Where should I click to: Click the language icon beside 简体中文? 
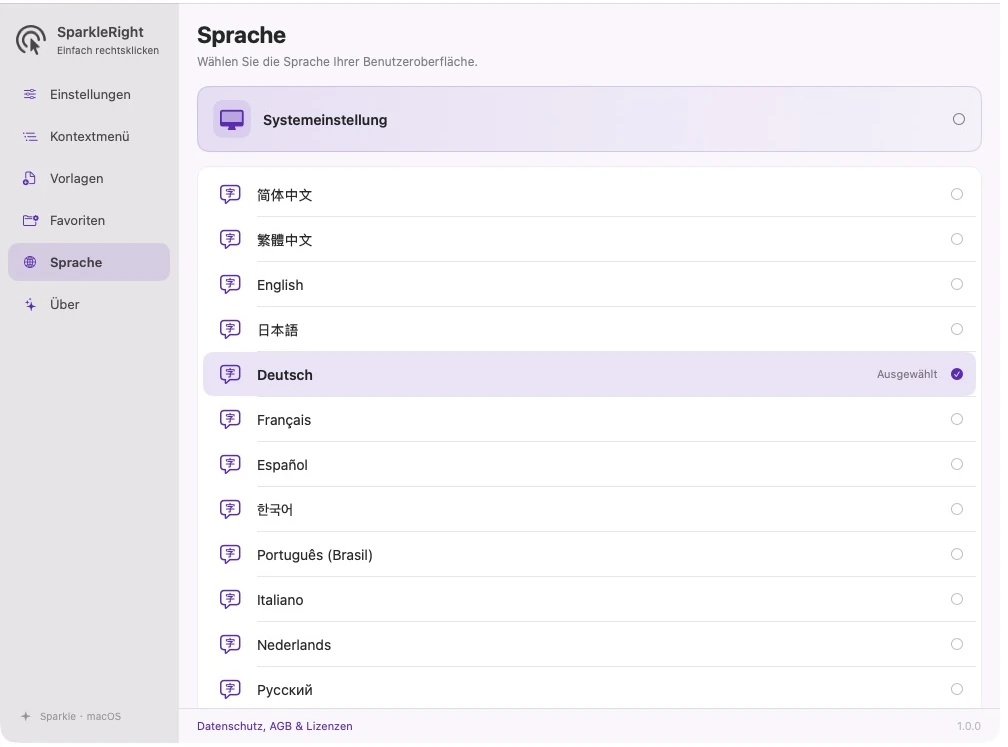[230, 194]
